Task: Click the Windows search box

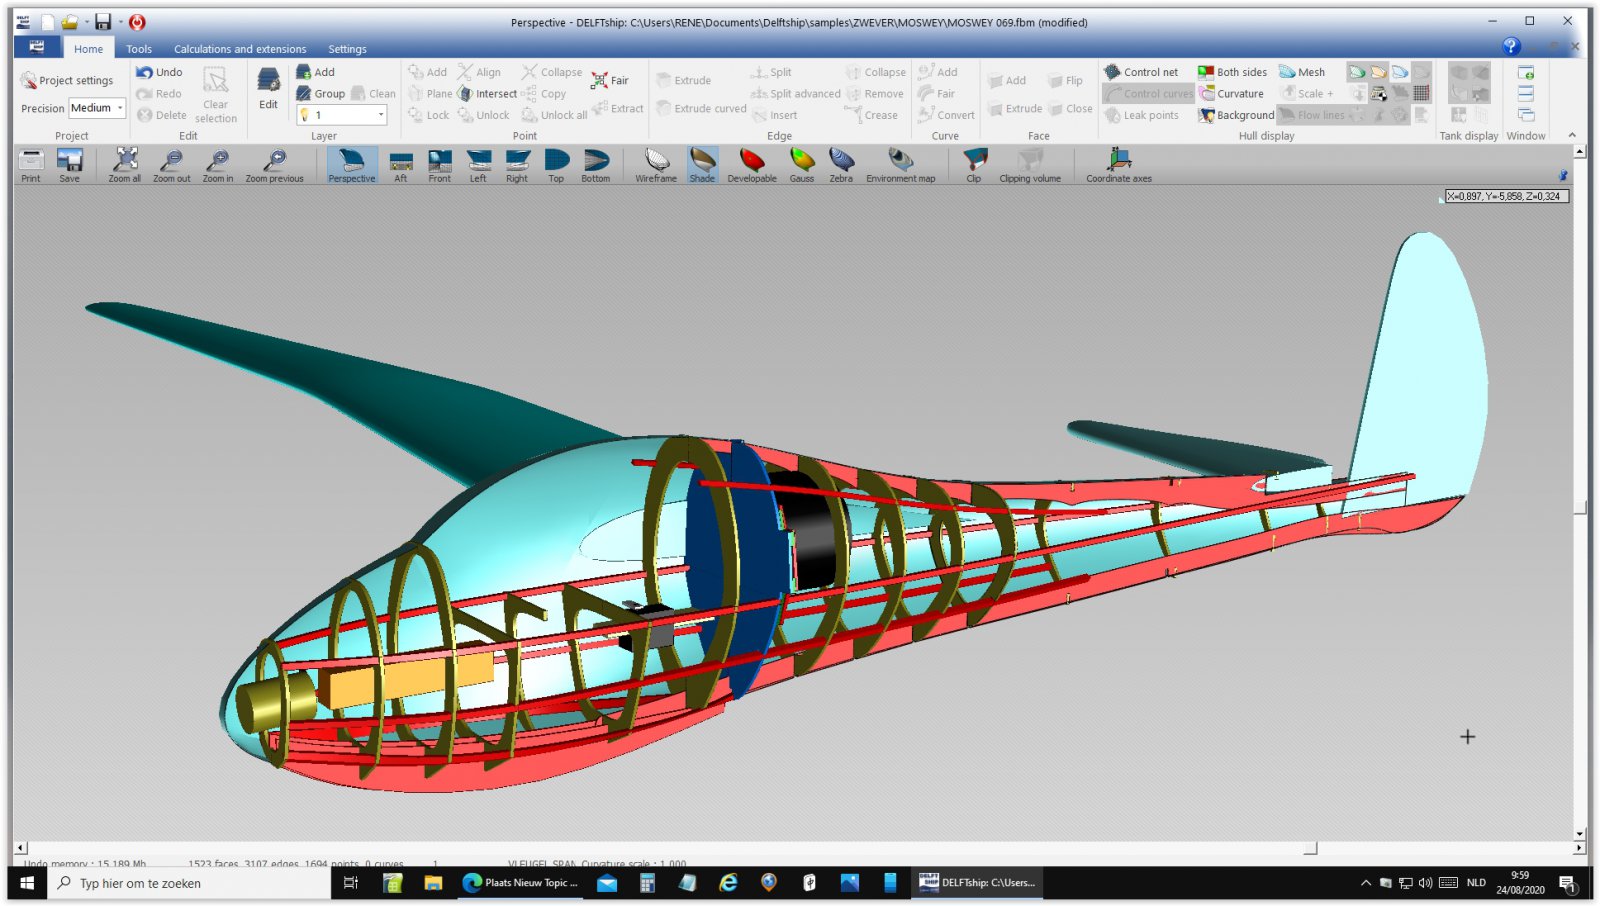Action: click(188, 883)
